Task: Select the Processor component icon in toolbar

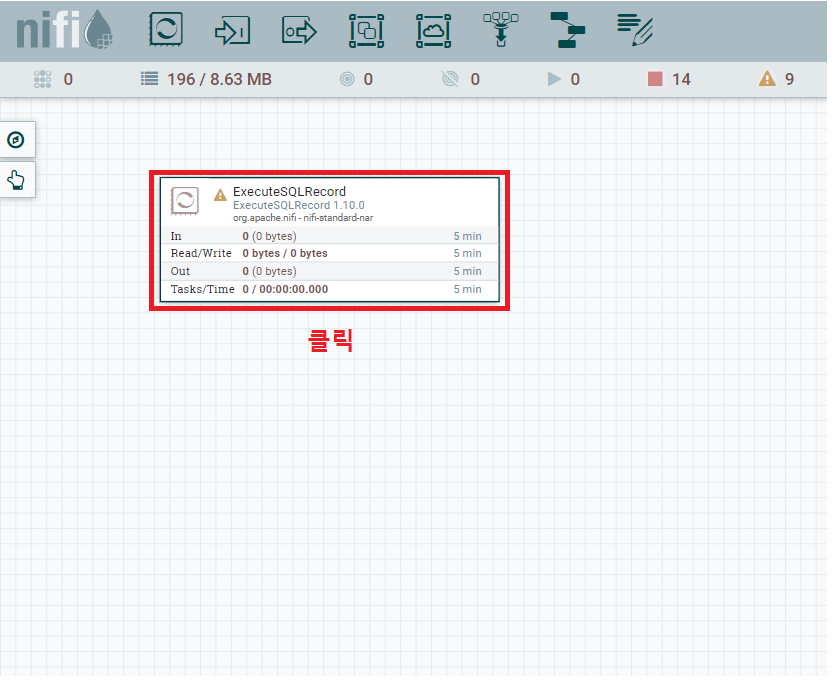Action: point(166,29)
